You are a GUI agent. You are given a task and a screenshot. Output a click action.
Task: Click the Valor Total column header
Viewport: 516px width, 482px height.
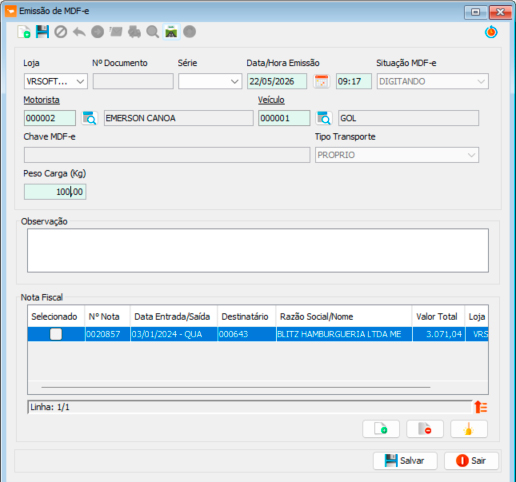click(437, 317)
